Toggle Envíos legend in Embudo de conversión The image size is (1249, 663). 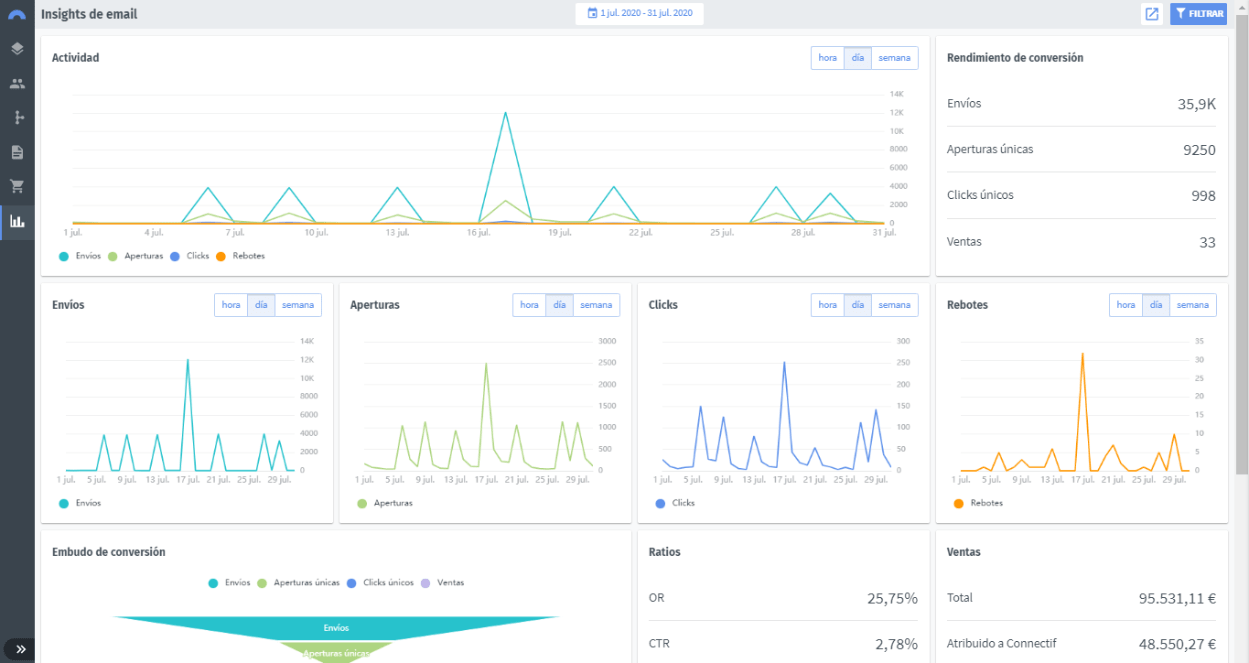(x=229, y=582)
